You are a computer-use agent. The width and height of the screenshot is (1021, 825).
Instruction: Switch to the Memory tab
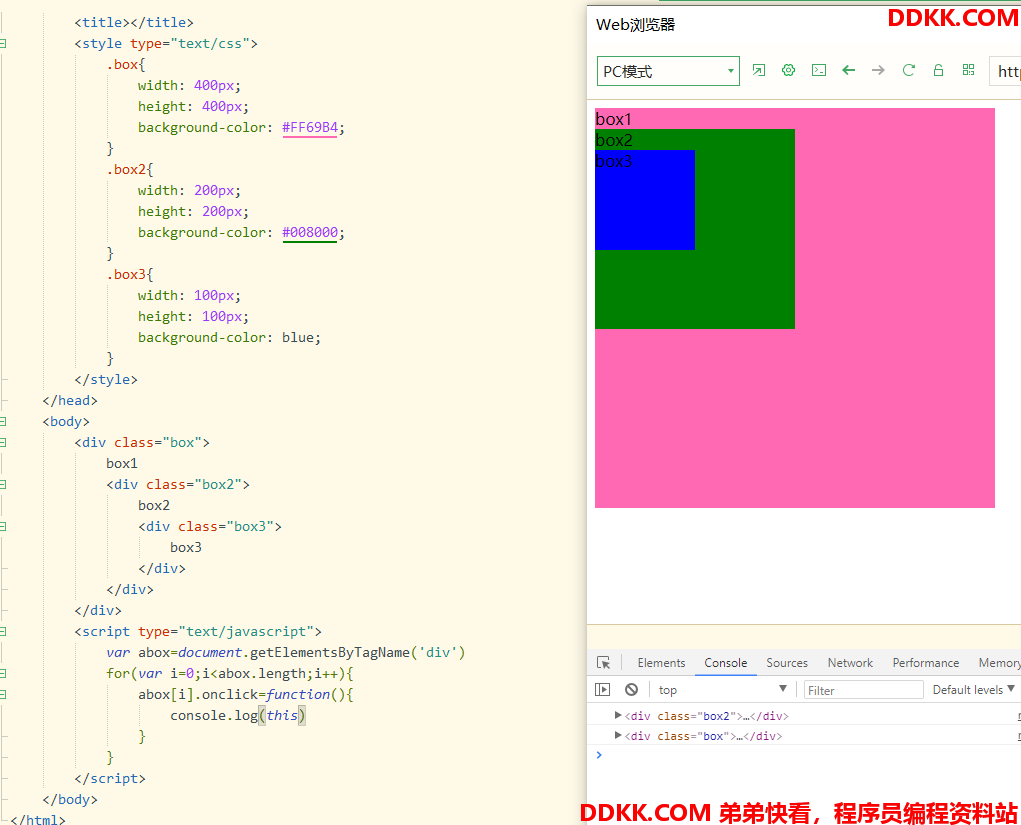coord(1000,663)
